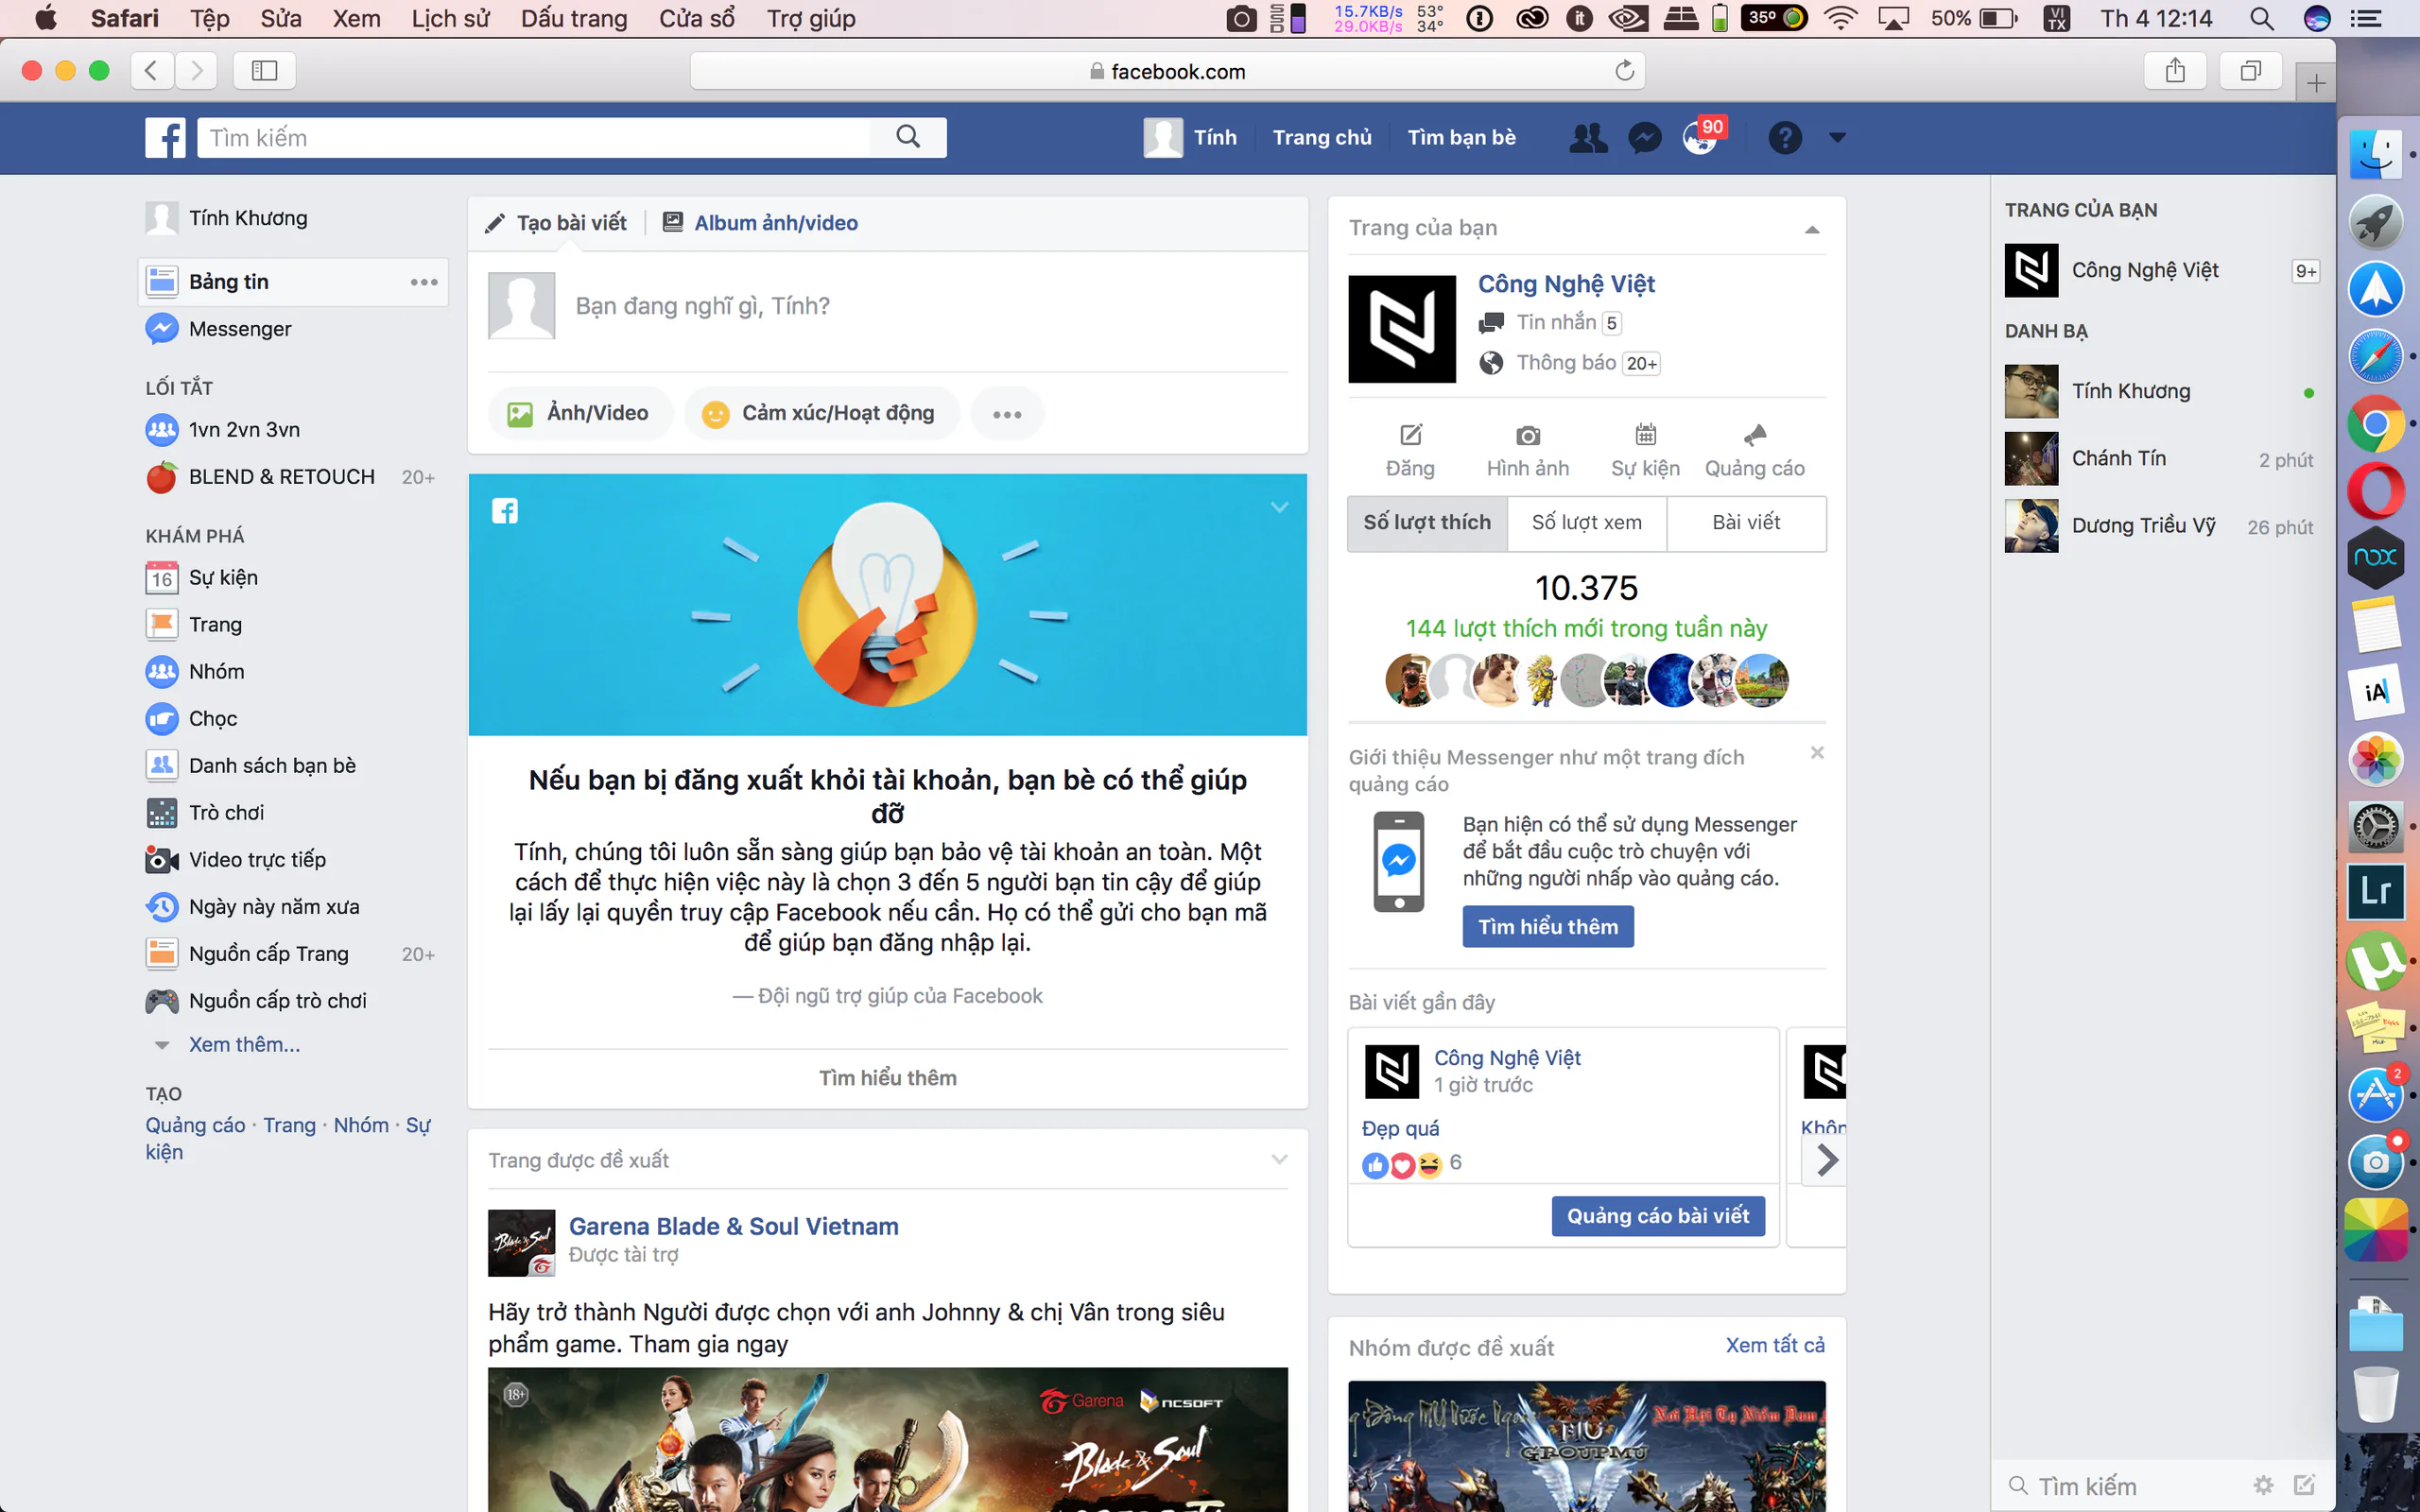
Task: Open notifications globe with 90 badge
Action: tap(1700, 138)
